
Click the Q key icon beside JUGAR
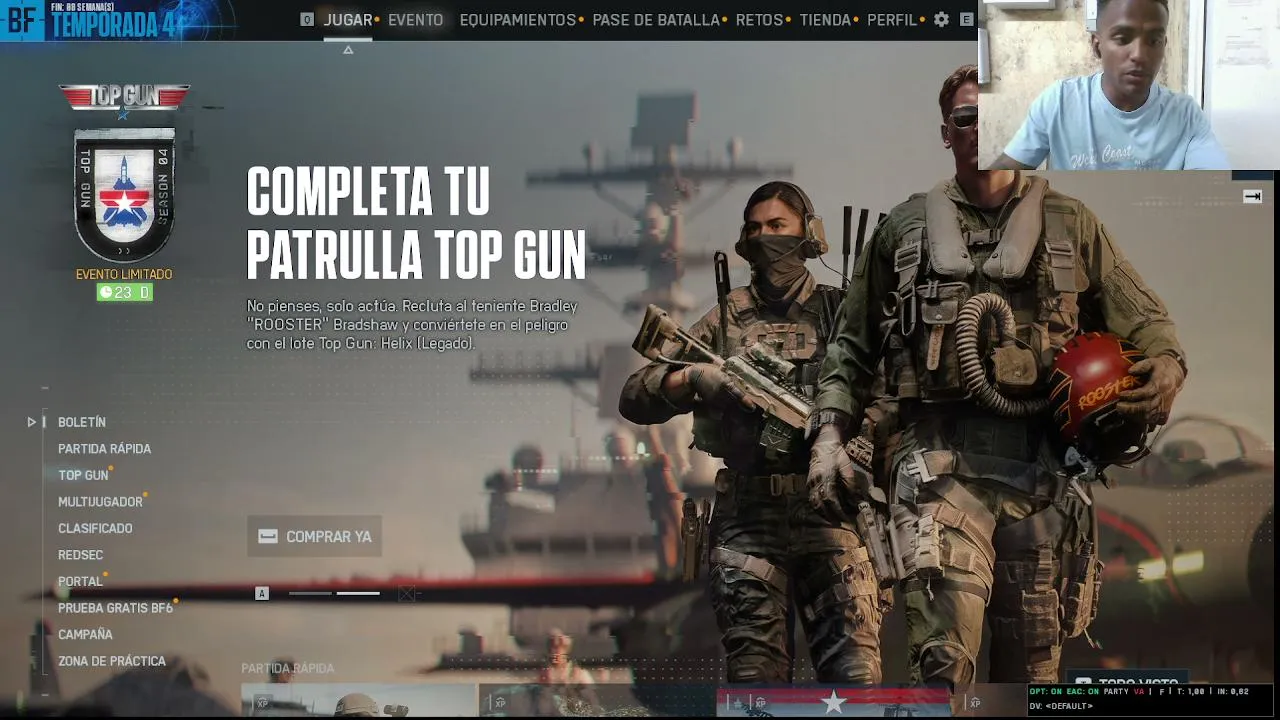point(307,20)
